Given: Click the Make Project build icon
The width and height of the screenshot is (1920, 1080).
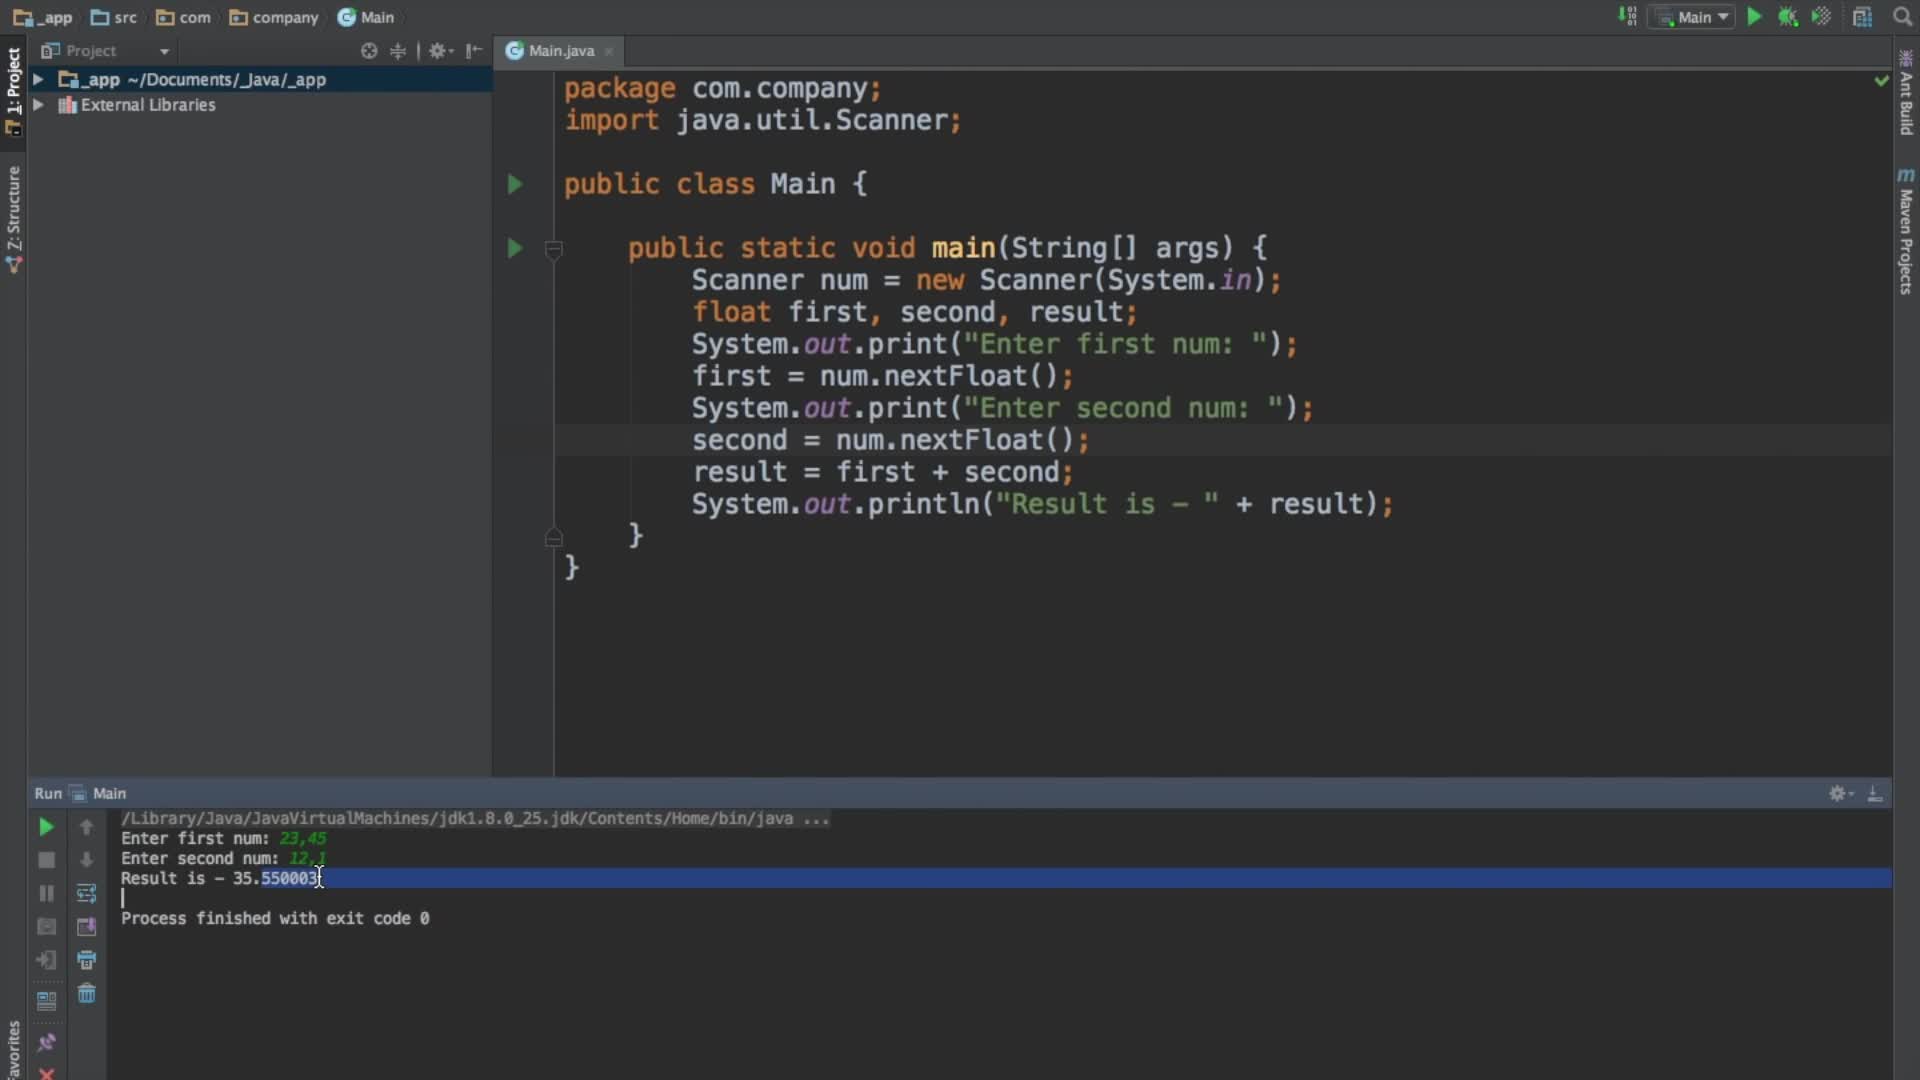Looking at the screenshot, I should coord(1627,17).
